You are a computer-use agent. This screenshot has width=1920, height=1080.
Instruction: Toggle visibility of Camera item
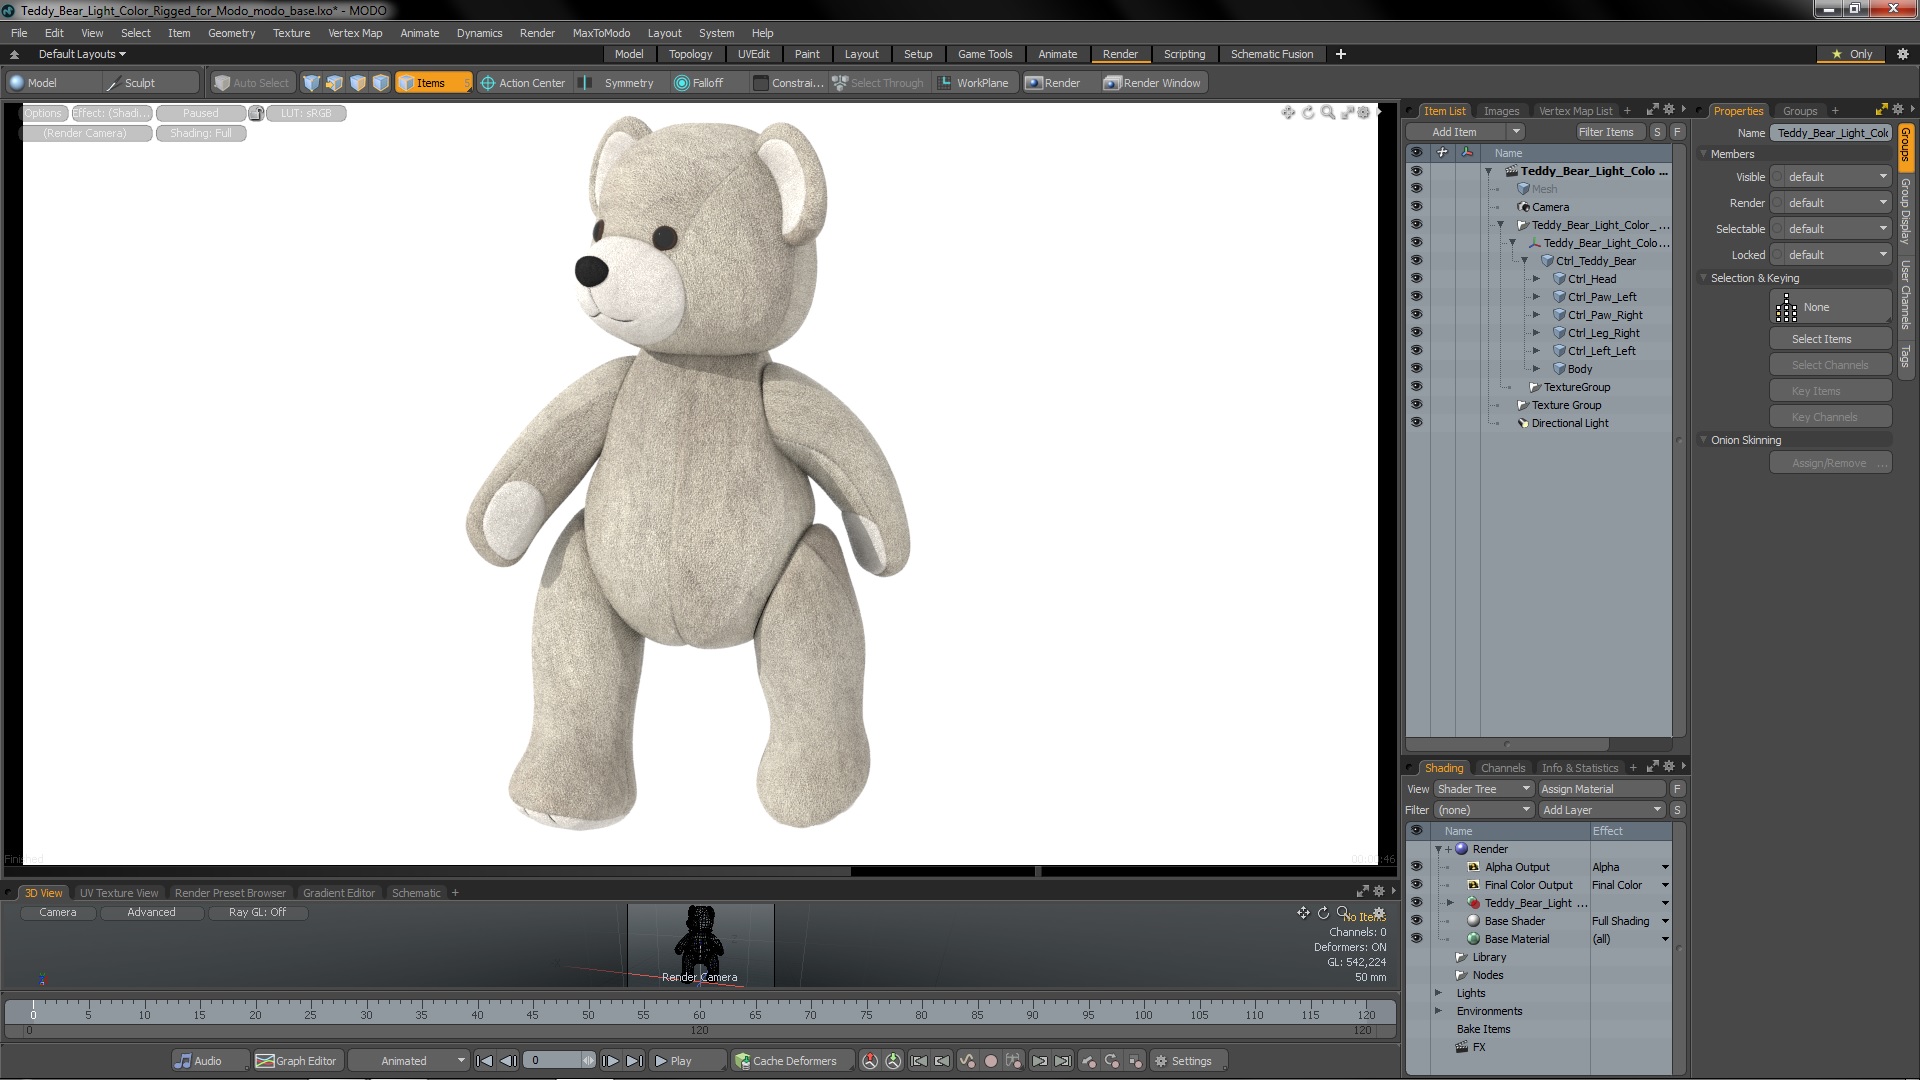1416,207
